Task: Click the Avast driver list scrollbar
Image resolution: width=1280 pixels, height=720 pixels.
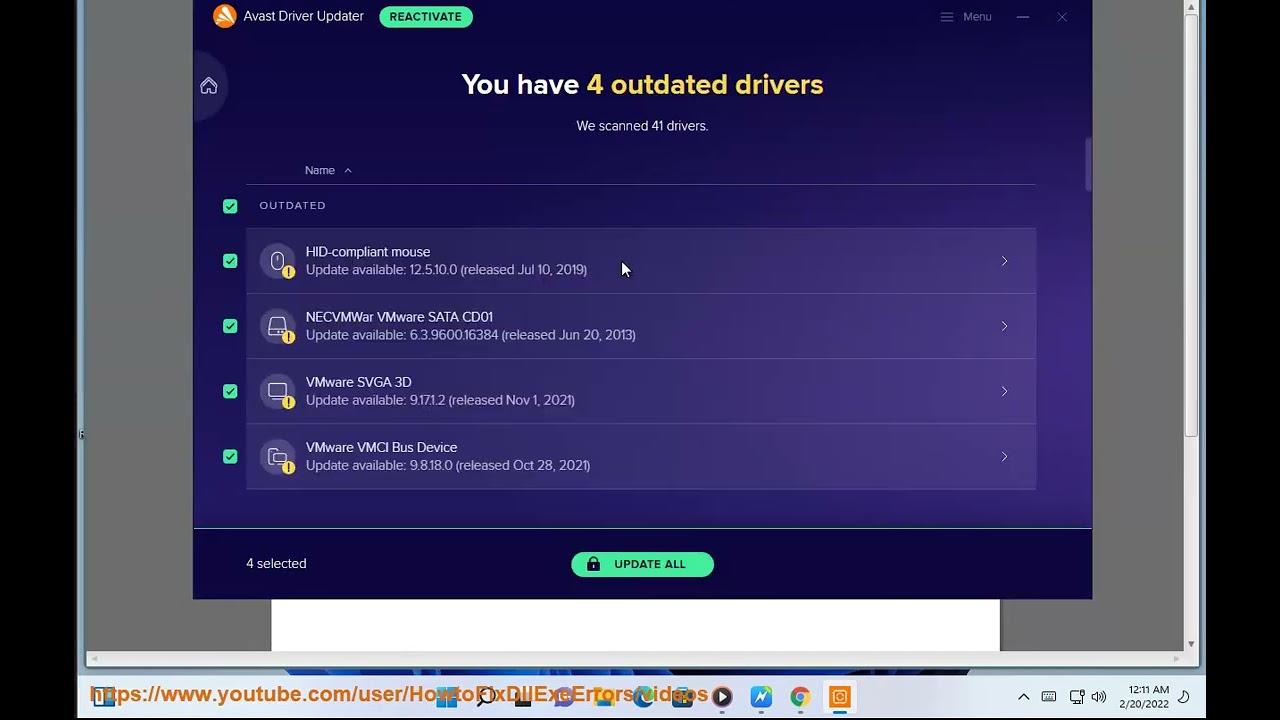Action: (x=1088, y=165)
